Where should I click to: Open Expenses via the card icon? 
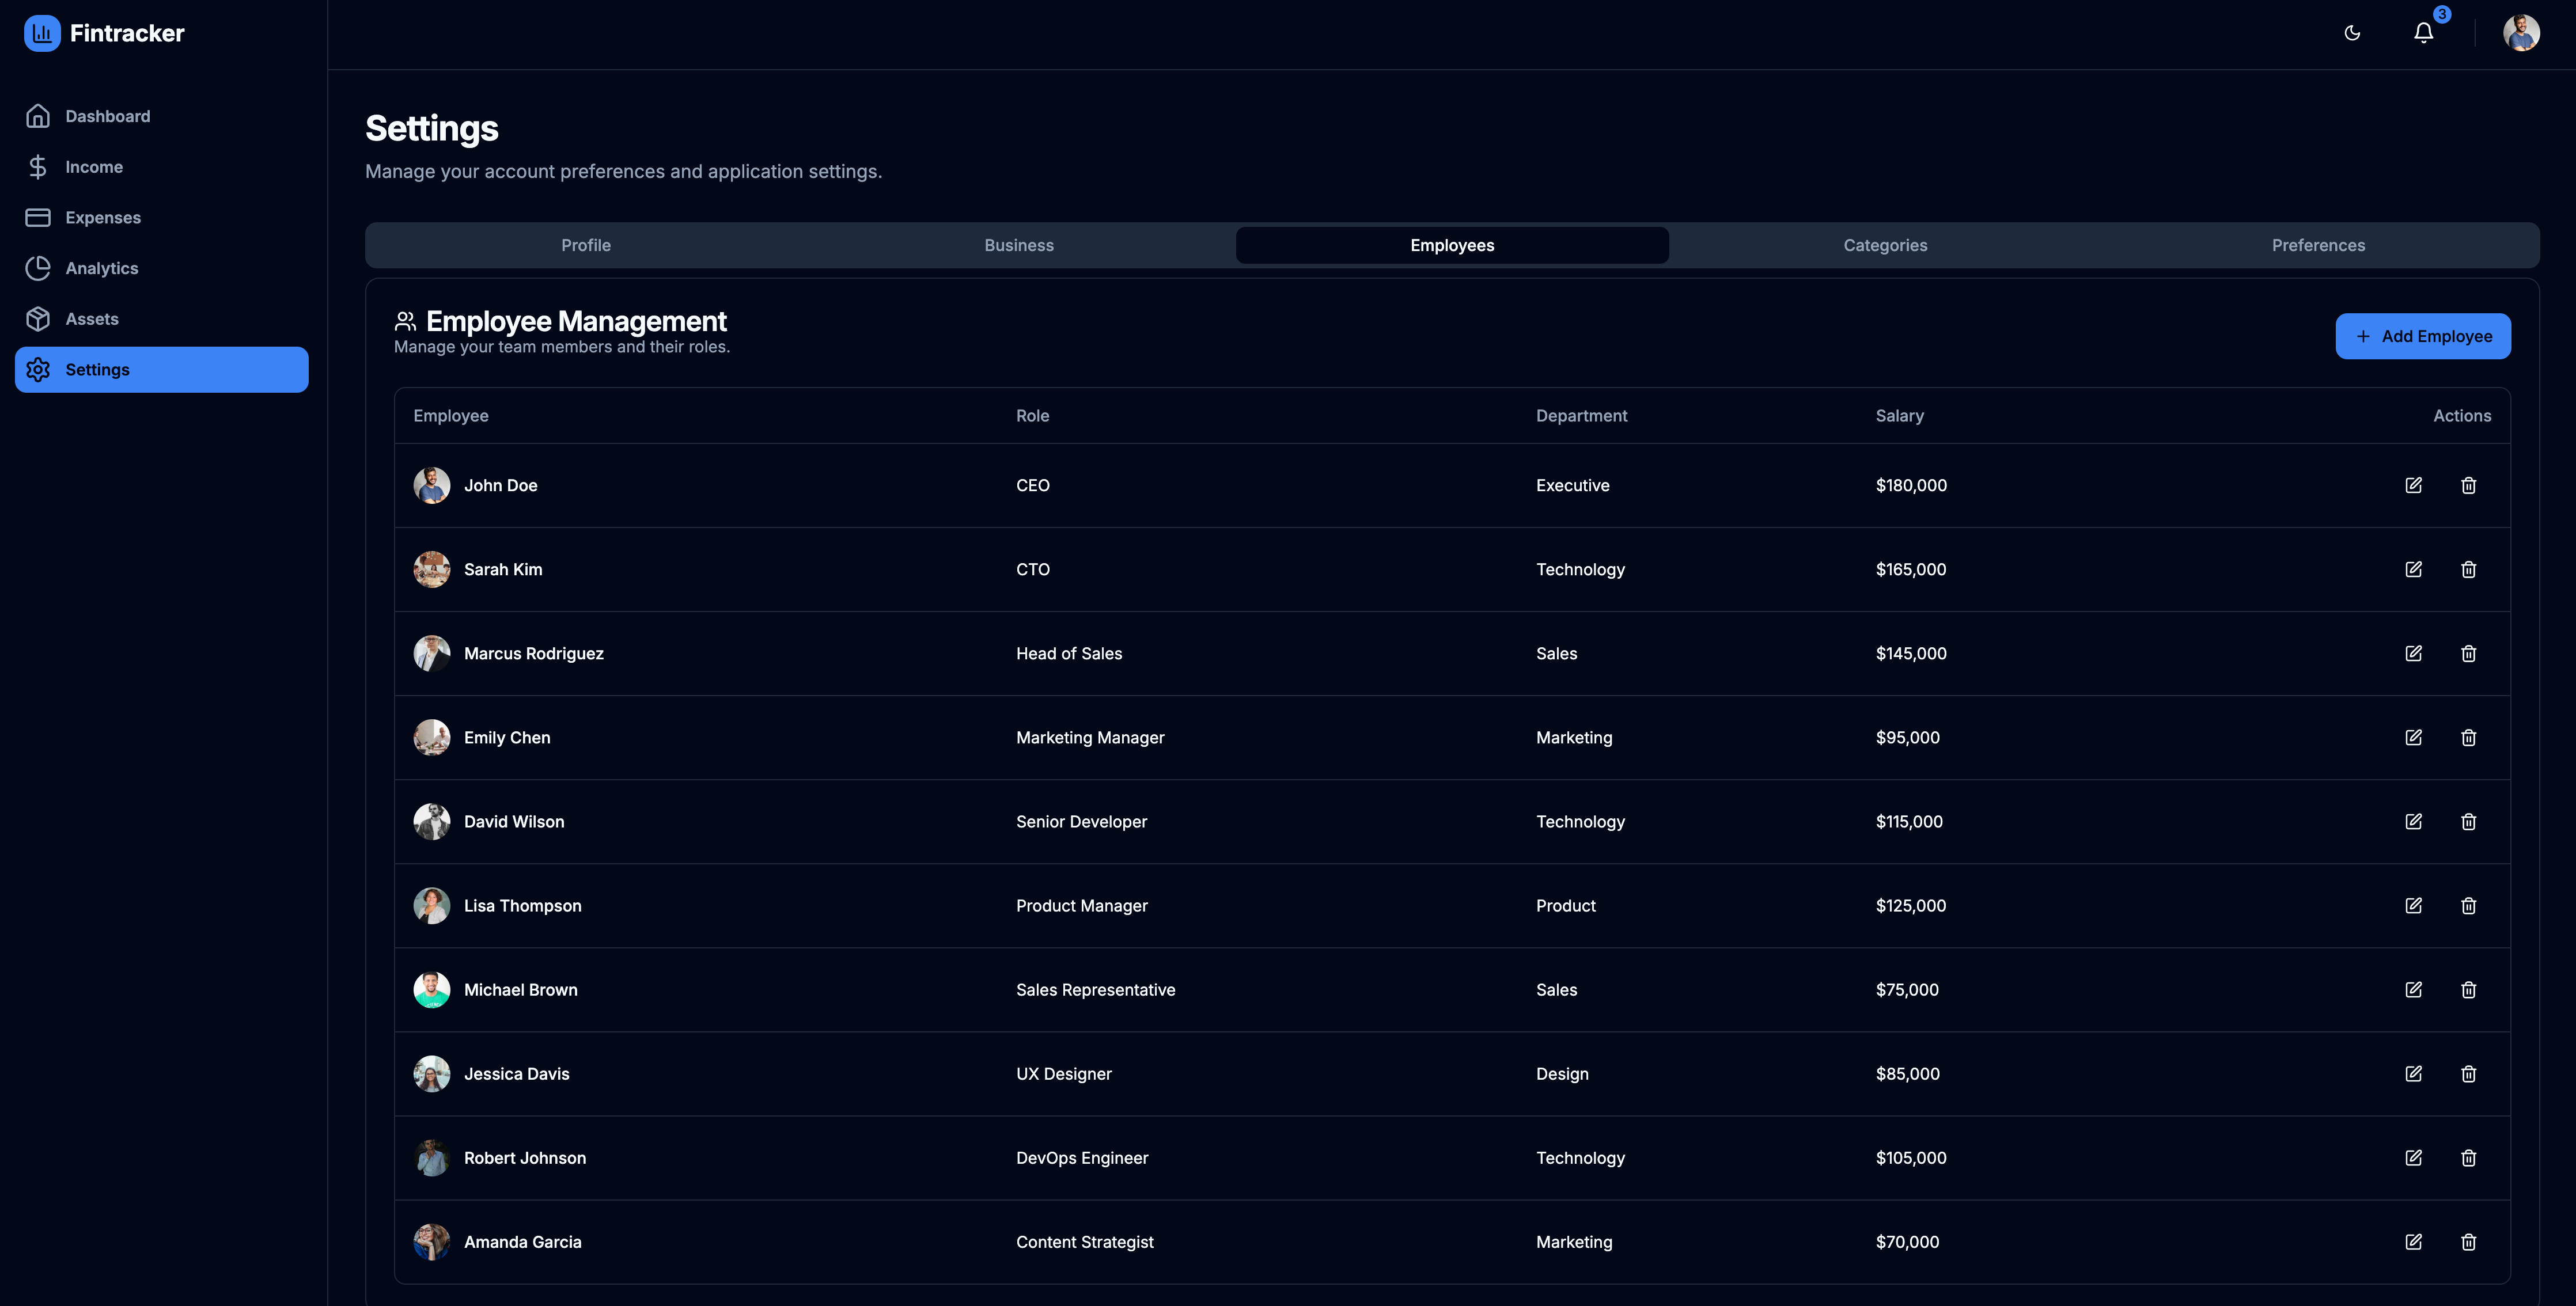[x=38, y=217]
